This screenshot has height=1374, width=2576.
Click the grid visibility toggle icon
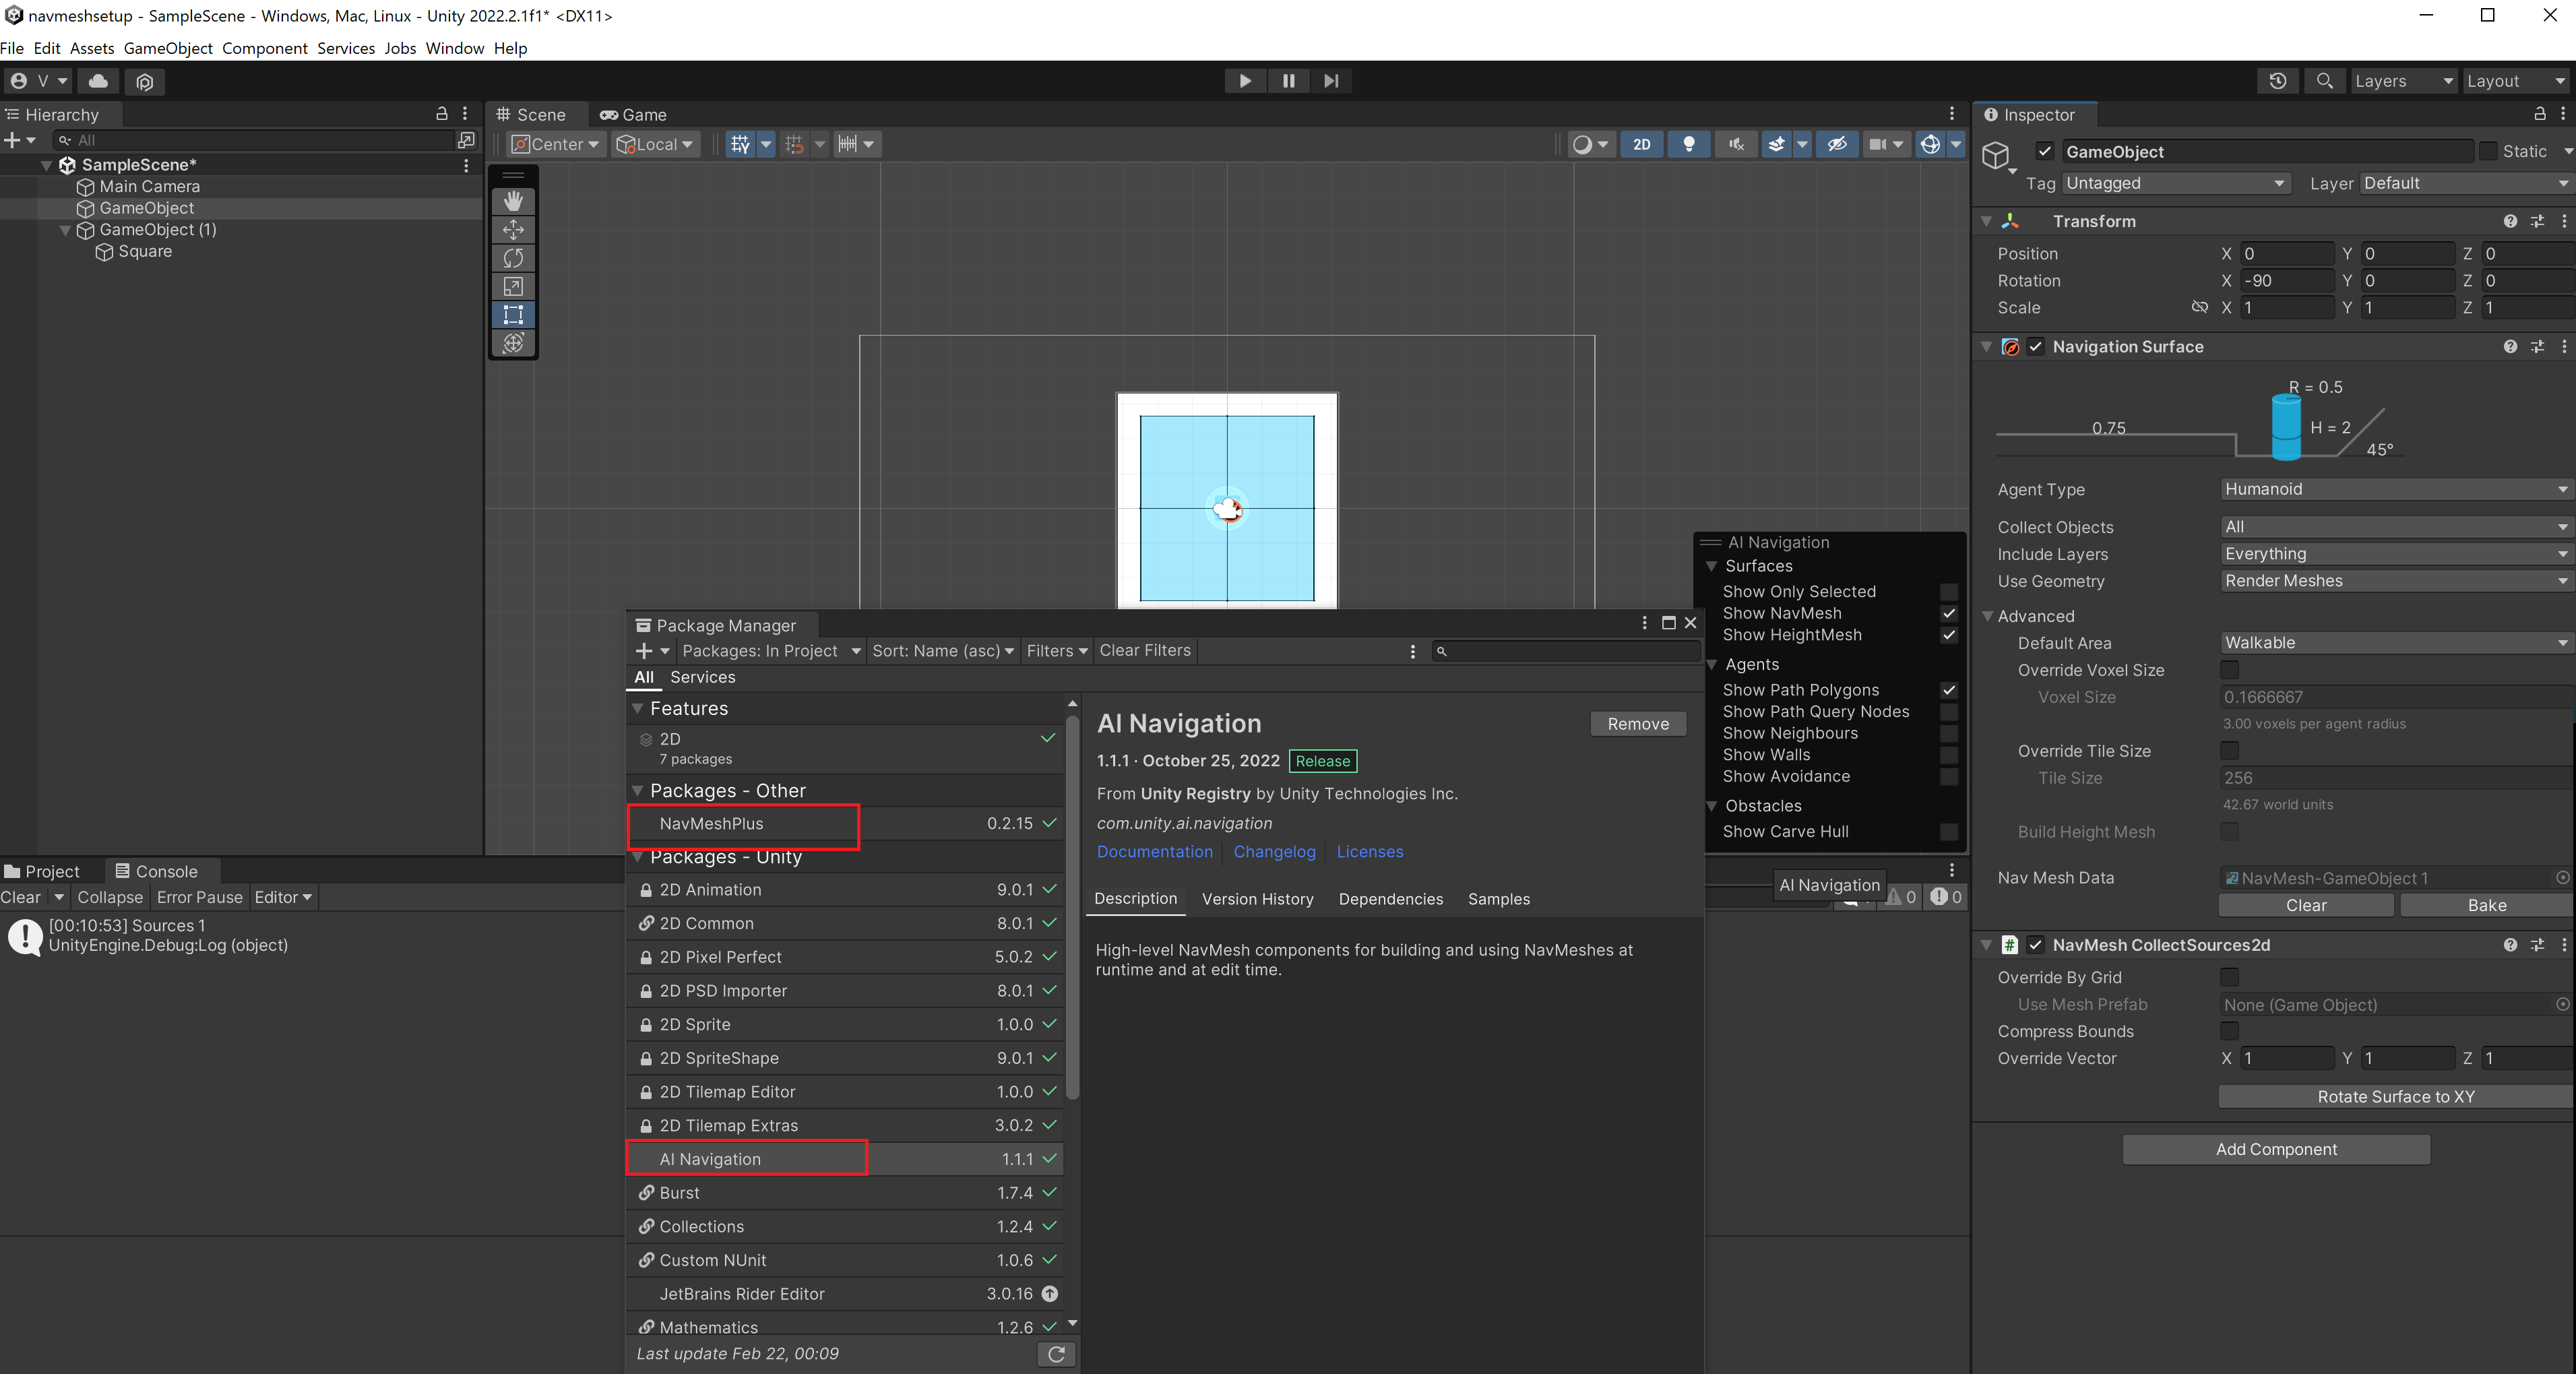tap(739, 144)
